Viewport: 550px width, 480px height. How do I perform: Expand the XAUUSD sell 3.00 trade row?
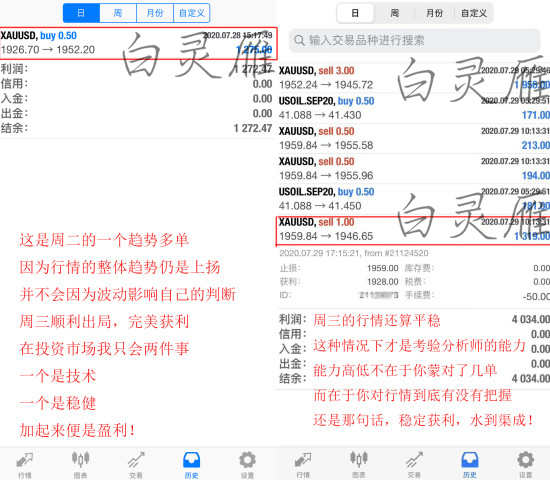(414, 78)
